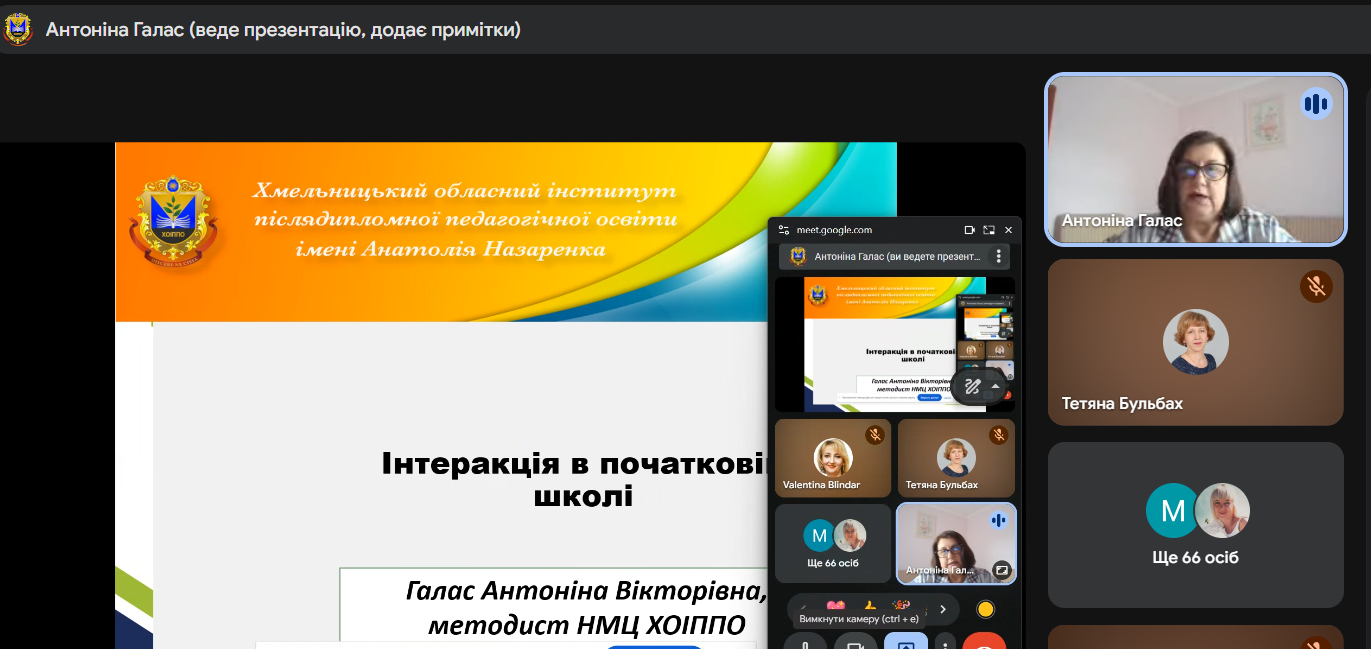
Task: Click the annotation pen icon on the presentation preview
Action: pyautogui.click(x=971, y=386)
